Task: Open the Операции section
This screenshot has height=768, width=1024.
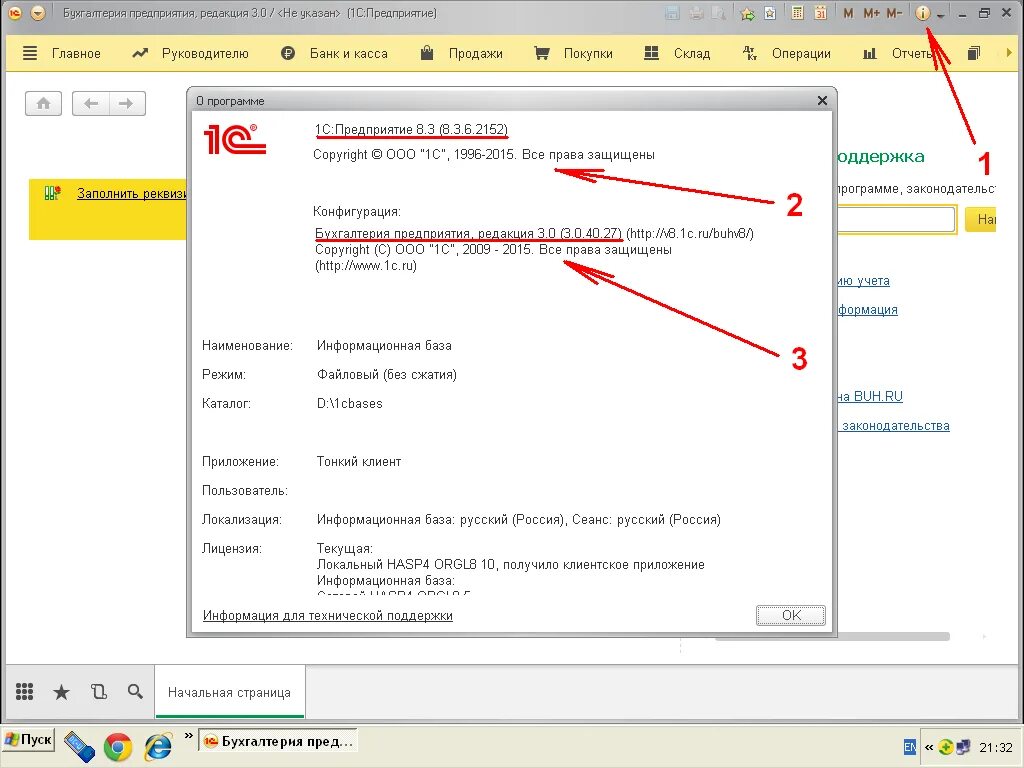Action: coord(786,54)
